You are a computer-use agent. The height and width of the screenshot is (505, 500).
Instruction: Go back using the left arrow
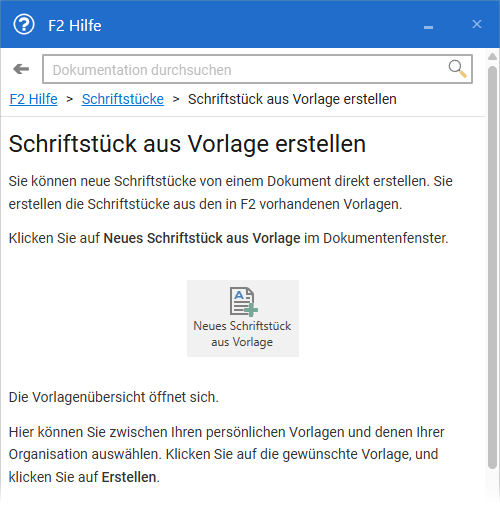pyautogui.click(x=21, y=69)
